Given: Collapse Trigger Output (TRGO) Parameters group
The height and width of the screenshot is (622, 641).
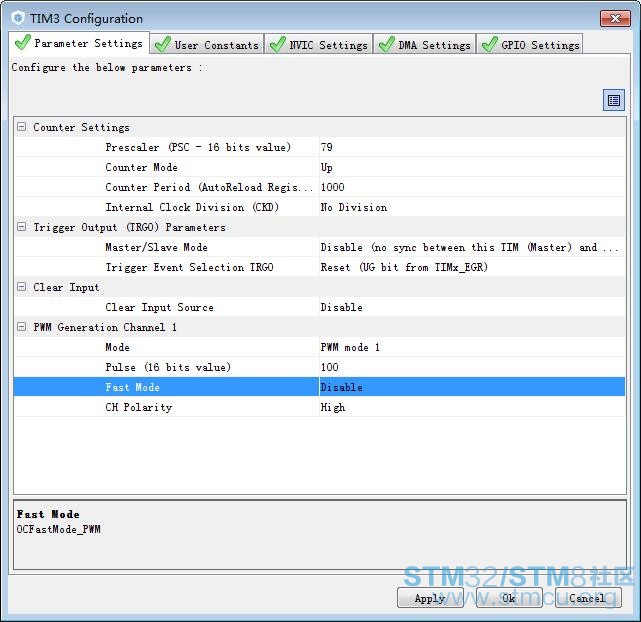Looking at the screenshot, I should (21, 226).
